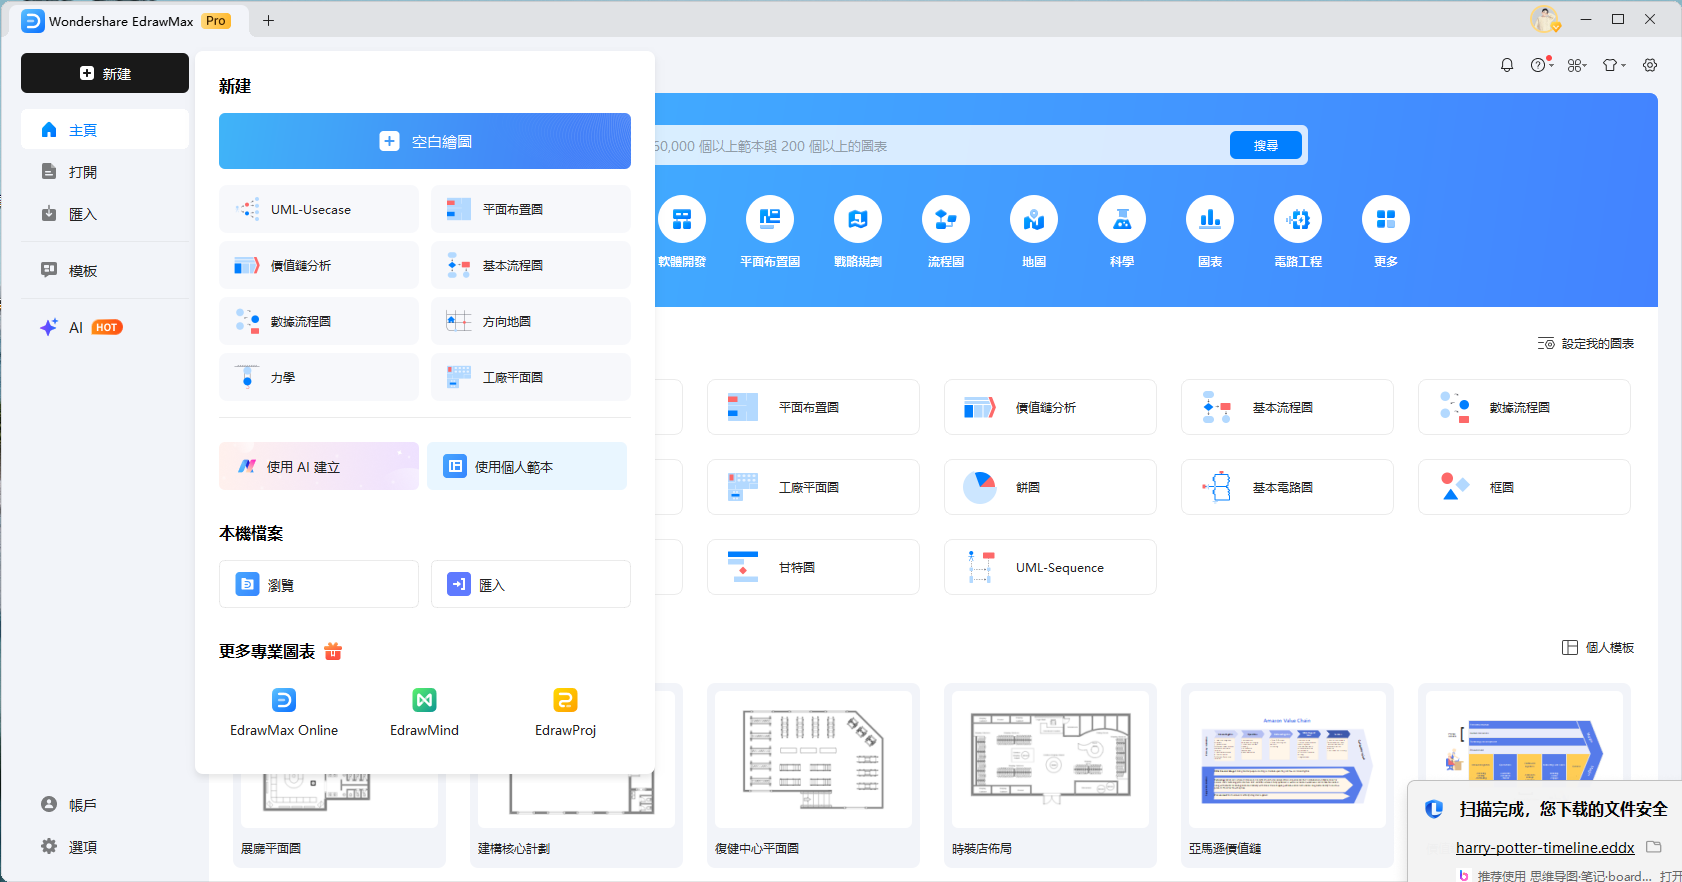This screenshot has height=882, width=1682.
Task: Open the 甘特圖 Gantt chart card
Action: pyautogui.click(x=813, y=567)
